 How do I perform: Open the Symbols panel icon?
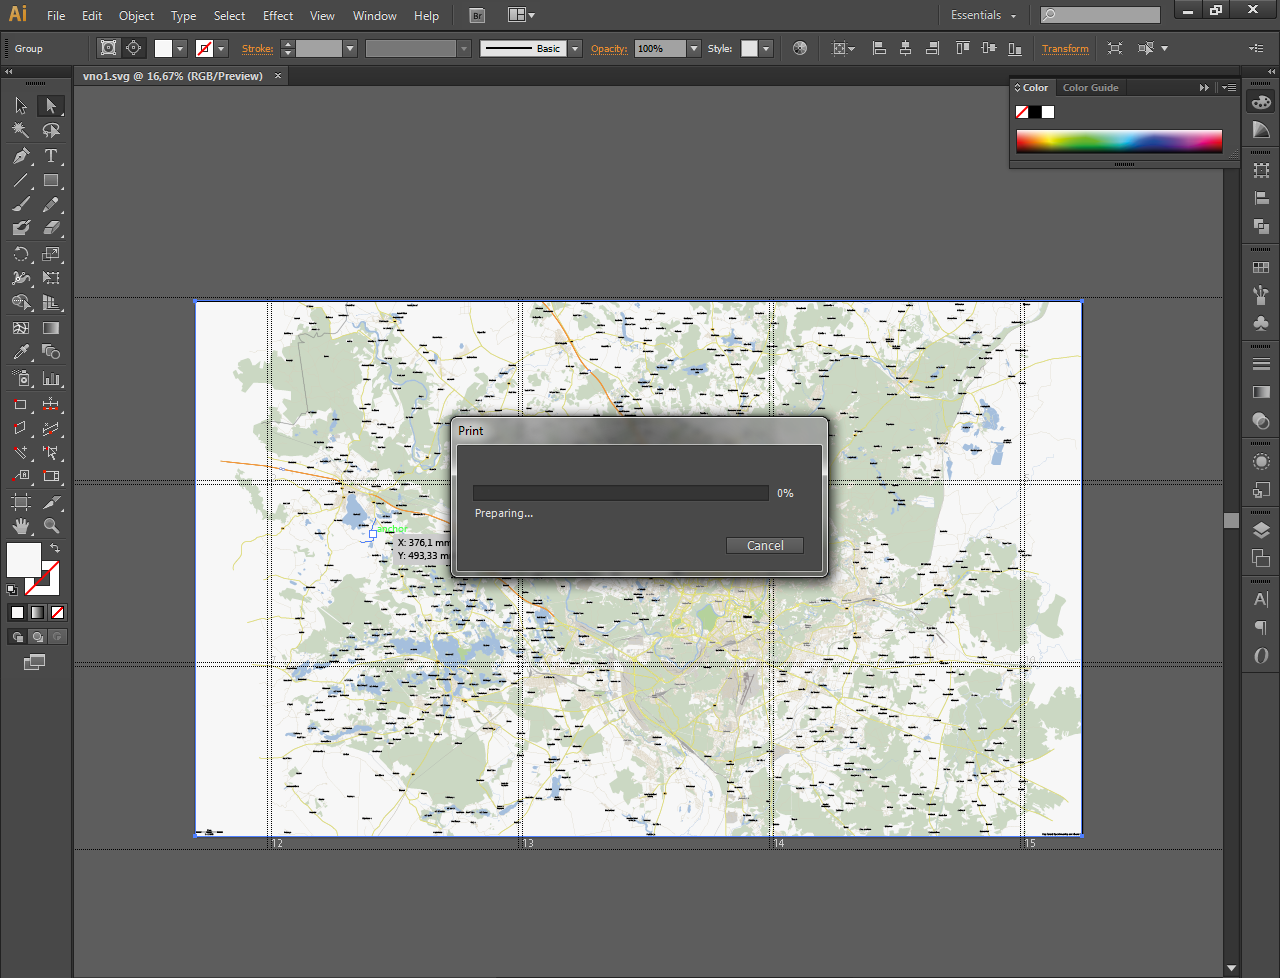point(1261,323)
